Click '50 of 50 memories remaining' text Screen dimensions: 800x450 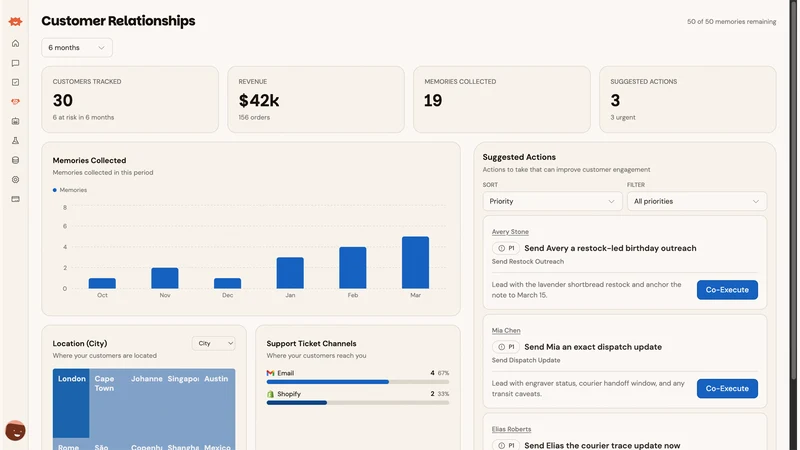731,21
